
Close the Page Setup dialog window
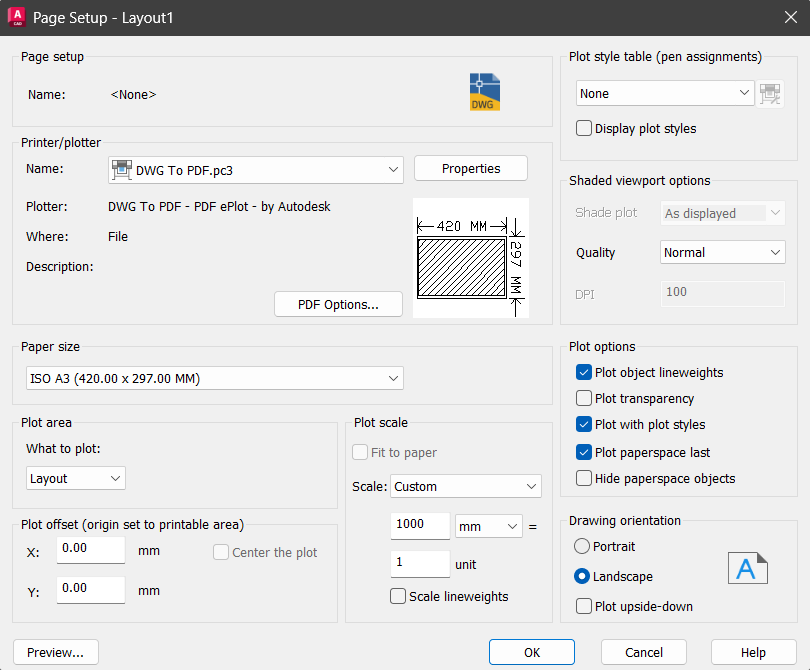pyautogui.click(x=787, y=17)
